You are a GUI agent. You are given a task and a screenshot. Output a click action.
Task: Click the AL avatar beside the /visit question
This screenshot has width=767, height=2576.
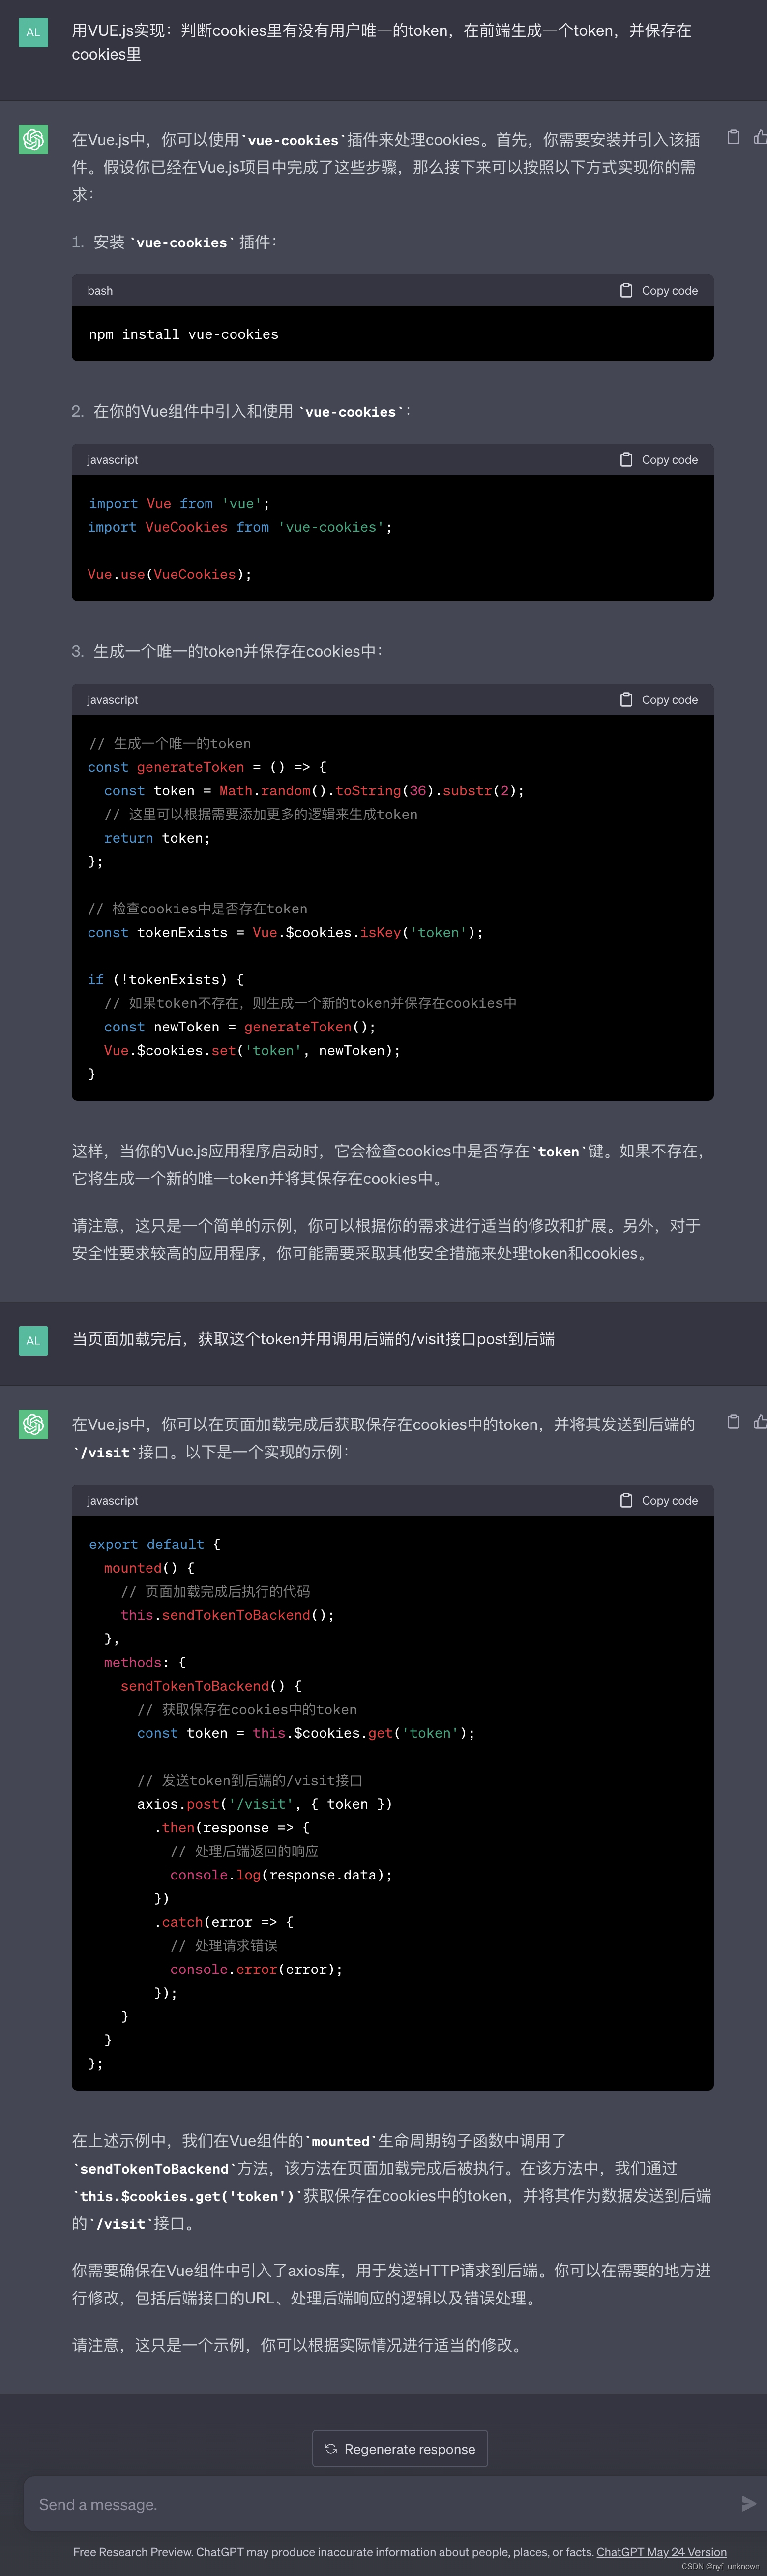(33, 1340)
